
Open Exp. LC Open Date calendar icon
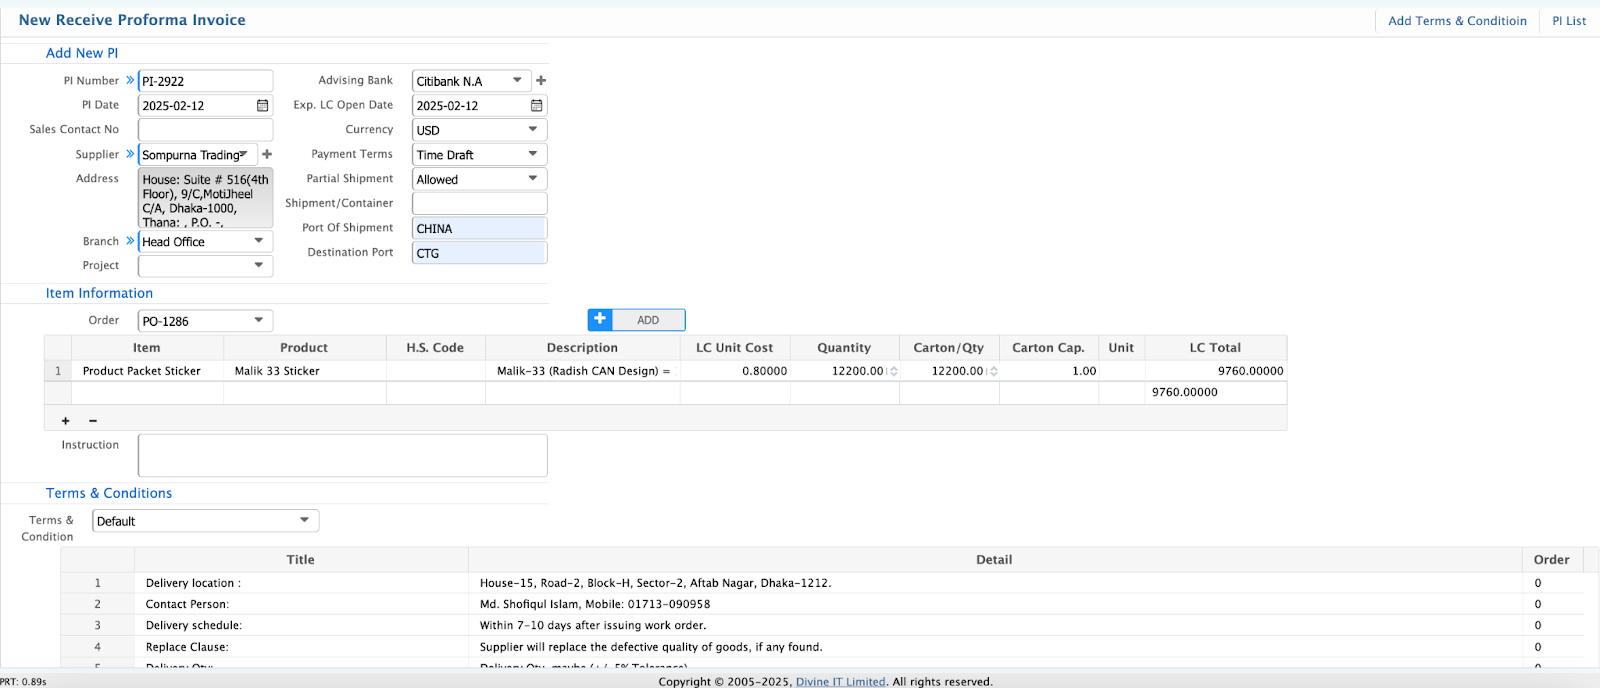click(536, 106)
